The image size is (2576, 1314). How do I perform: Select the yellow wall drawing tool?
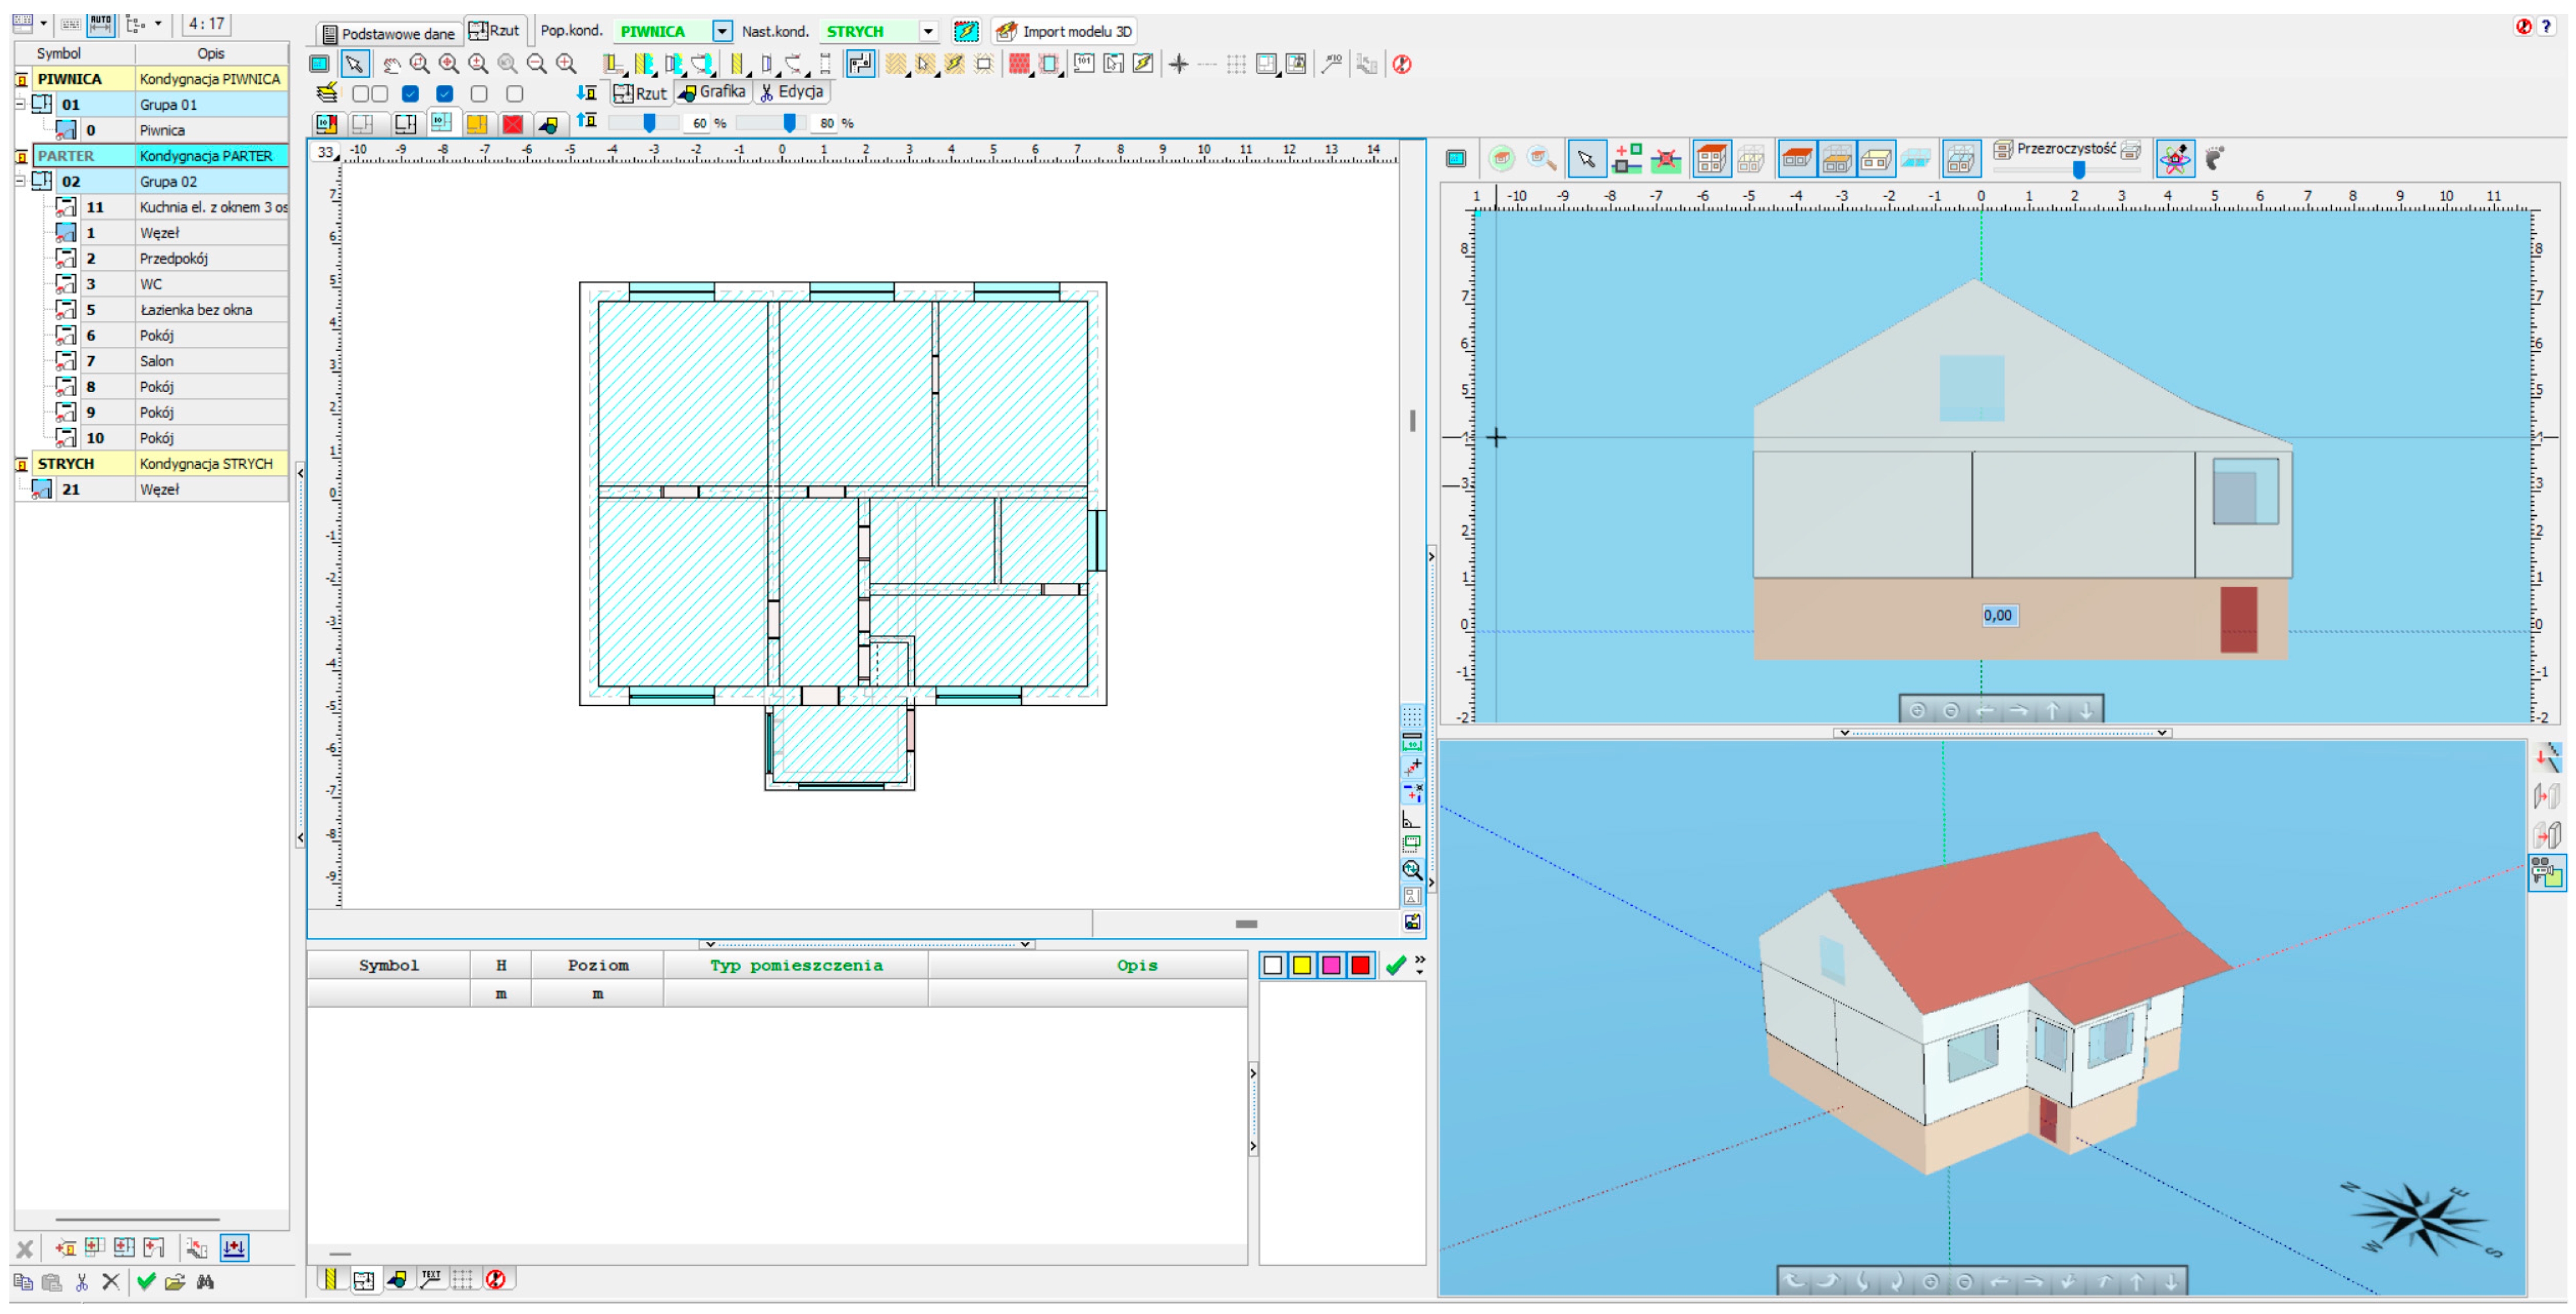736,65
